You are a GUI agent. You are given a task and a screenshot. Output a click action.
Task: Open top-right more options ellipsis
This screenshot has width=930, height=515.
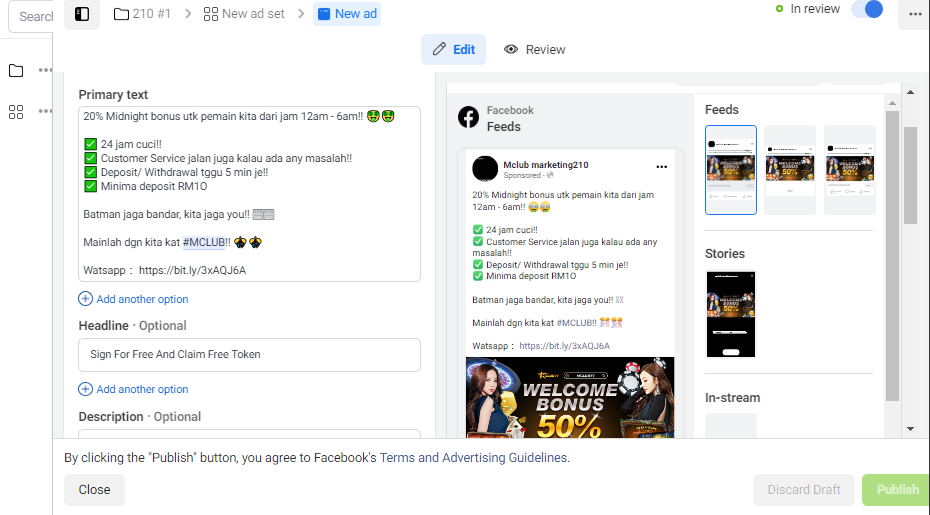point(915,14)
